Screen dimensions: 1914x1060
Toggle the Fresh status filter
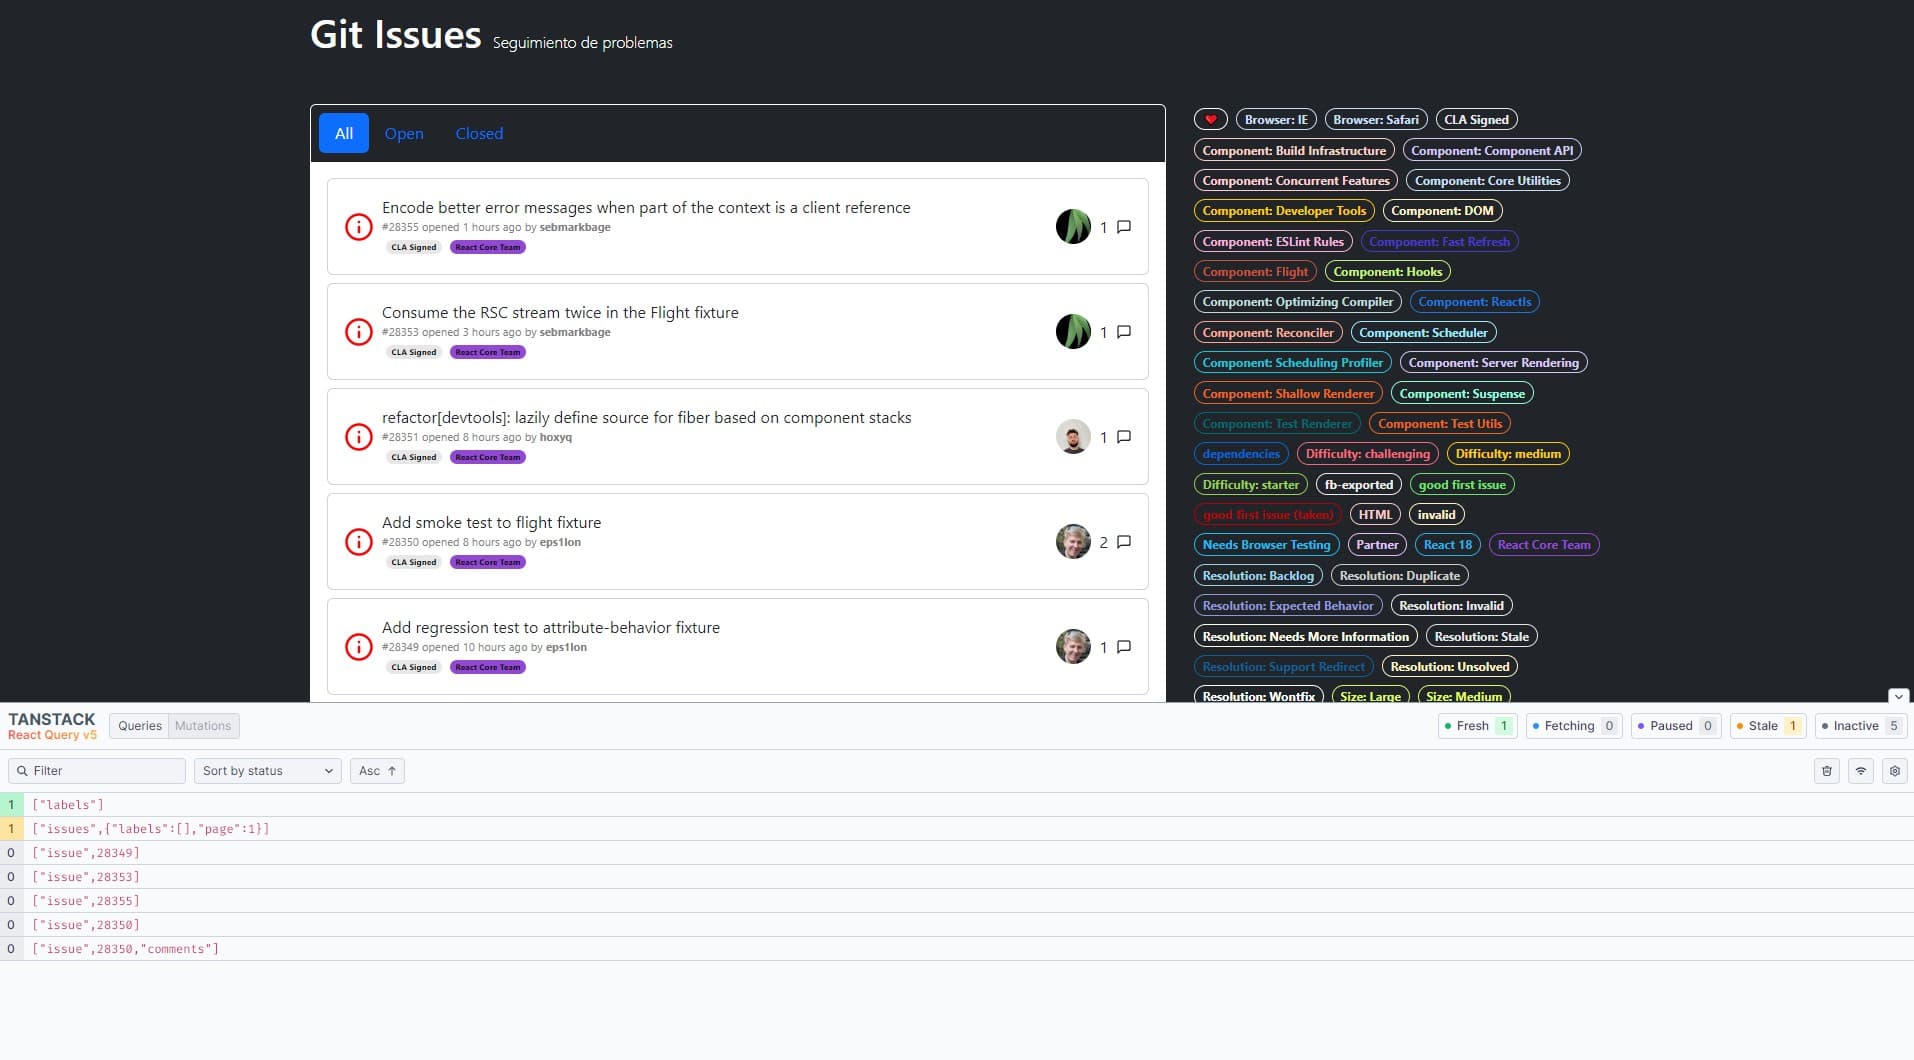click(x=1478, y=726)
